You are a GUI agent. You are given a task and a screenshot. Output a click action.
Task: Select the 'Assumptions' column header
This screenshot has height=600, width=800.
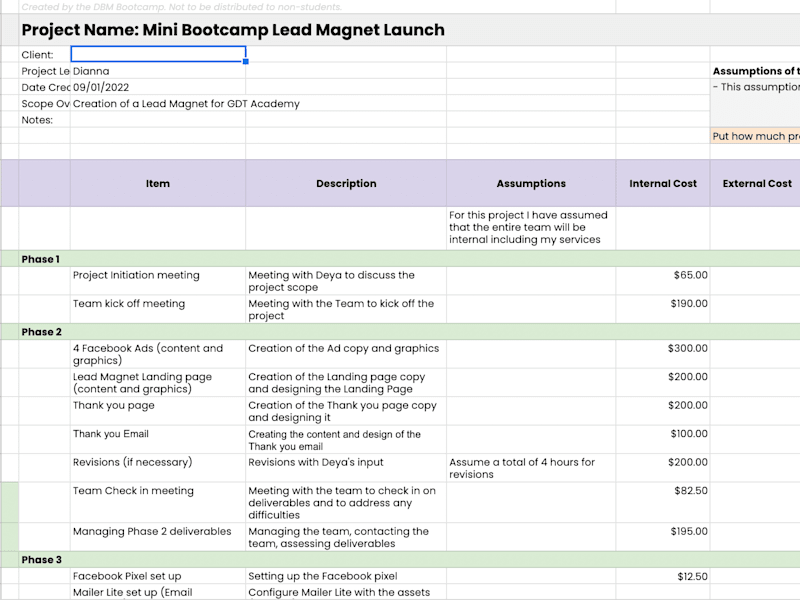click(531, 184)
